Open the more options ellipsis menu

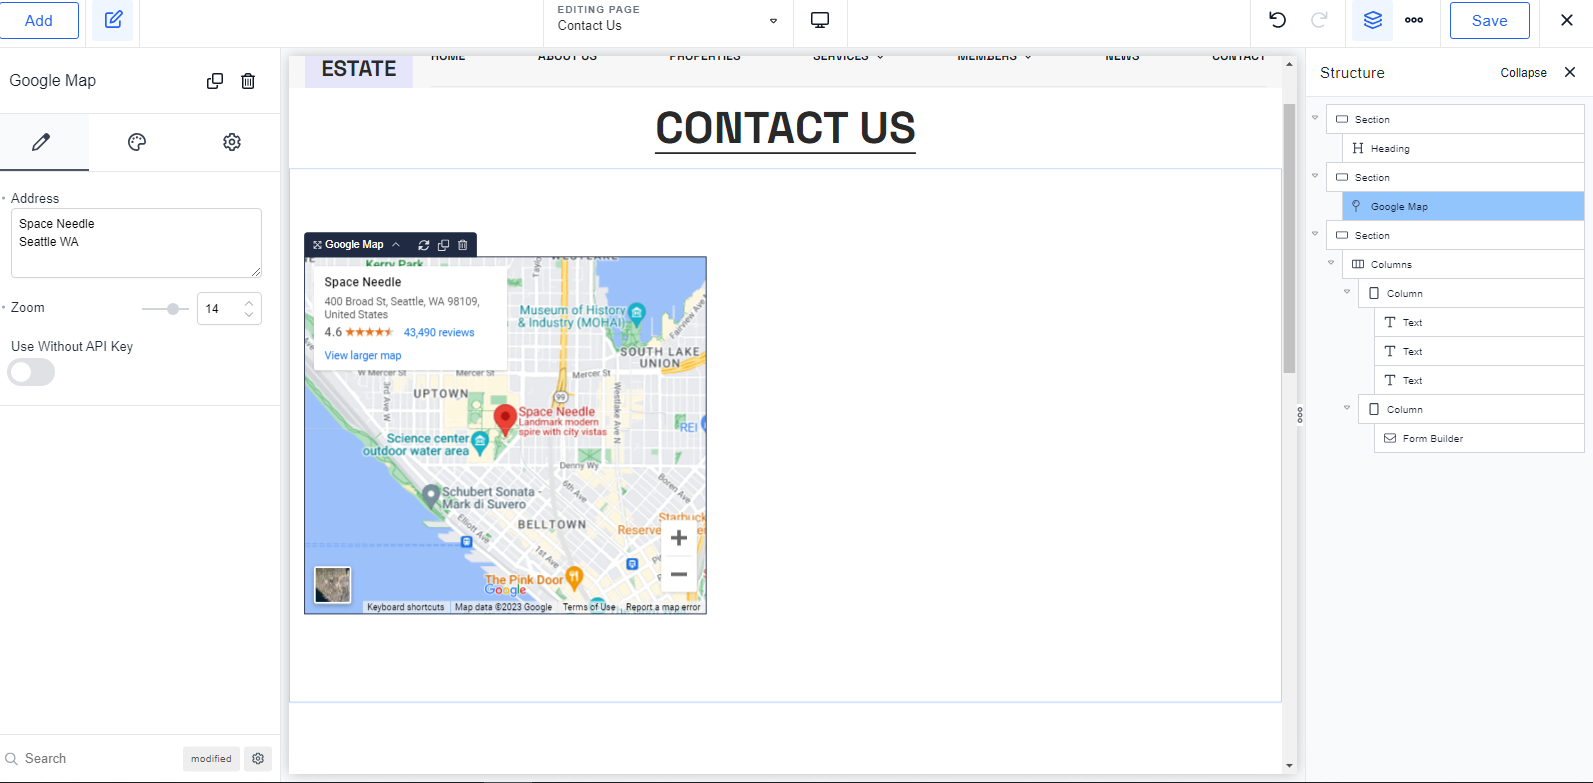click(x=1414, y=20)
